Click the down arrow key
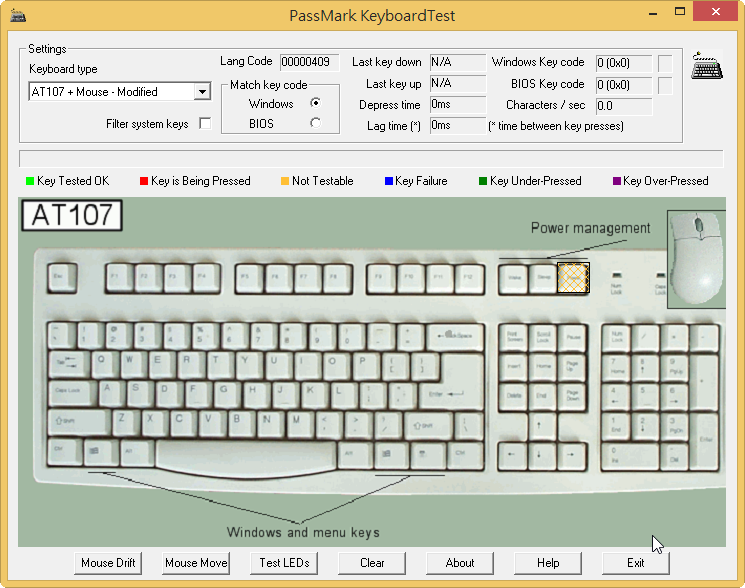 coord(543,455)
